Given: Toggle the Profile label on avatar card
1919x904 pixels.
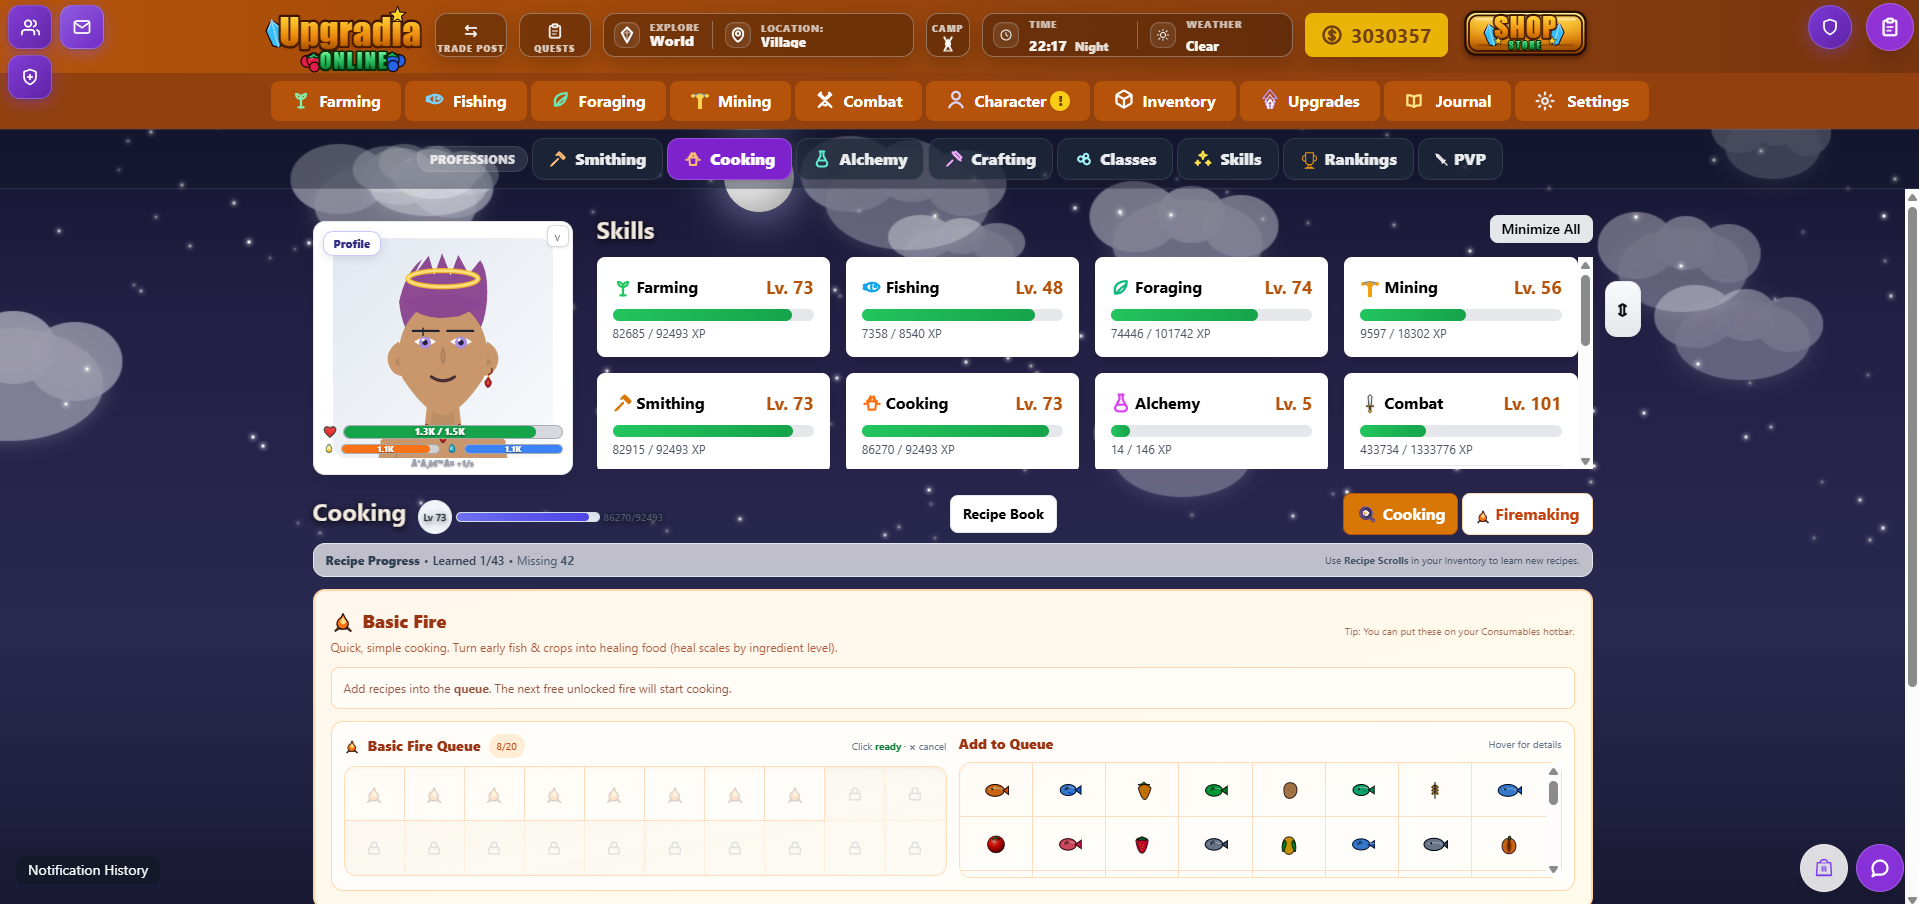Looking at the screenshot, I should 351,244.
